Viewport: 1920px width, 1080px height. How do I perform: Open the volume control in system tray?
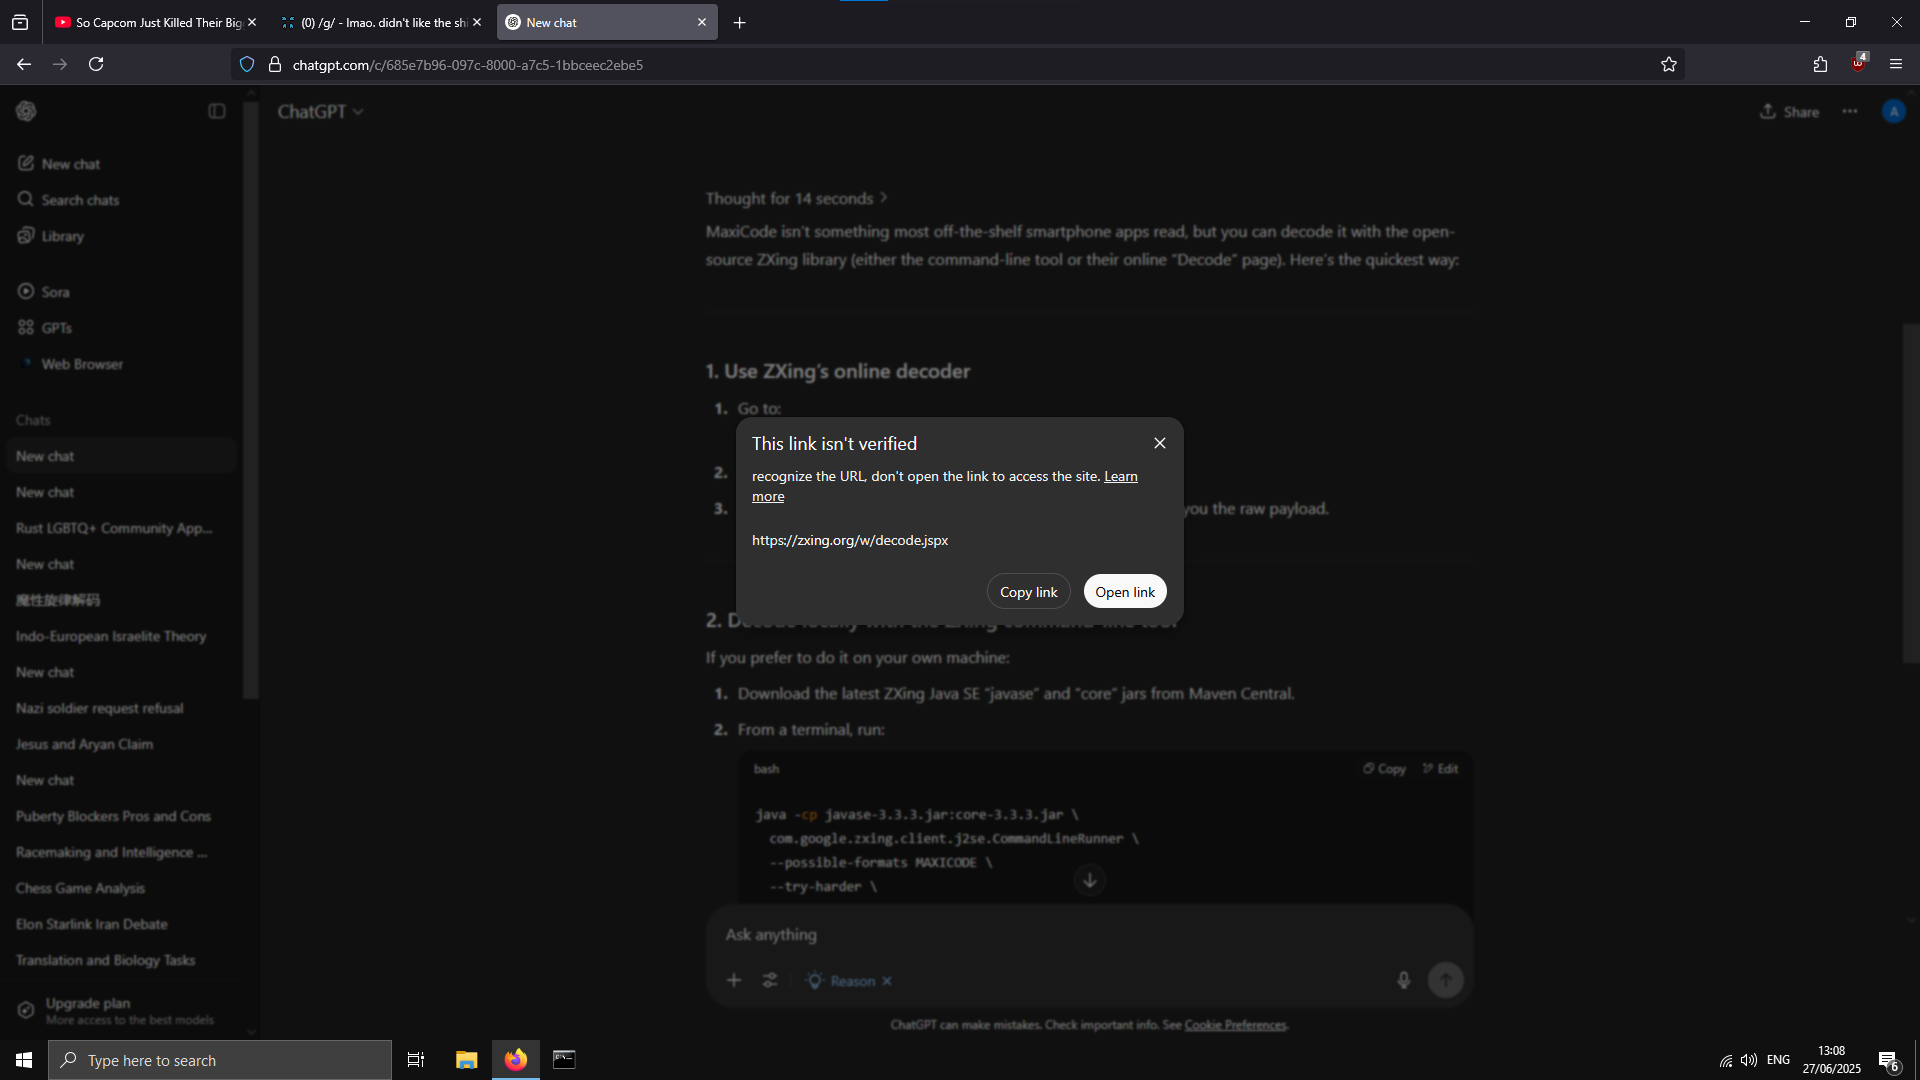click(x=1749, y=1060)
